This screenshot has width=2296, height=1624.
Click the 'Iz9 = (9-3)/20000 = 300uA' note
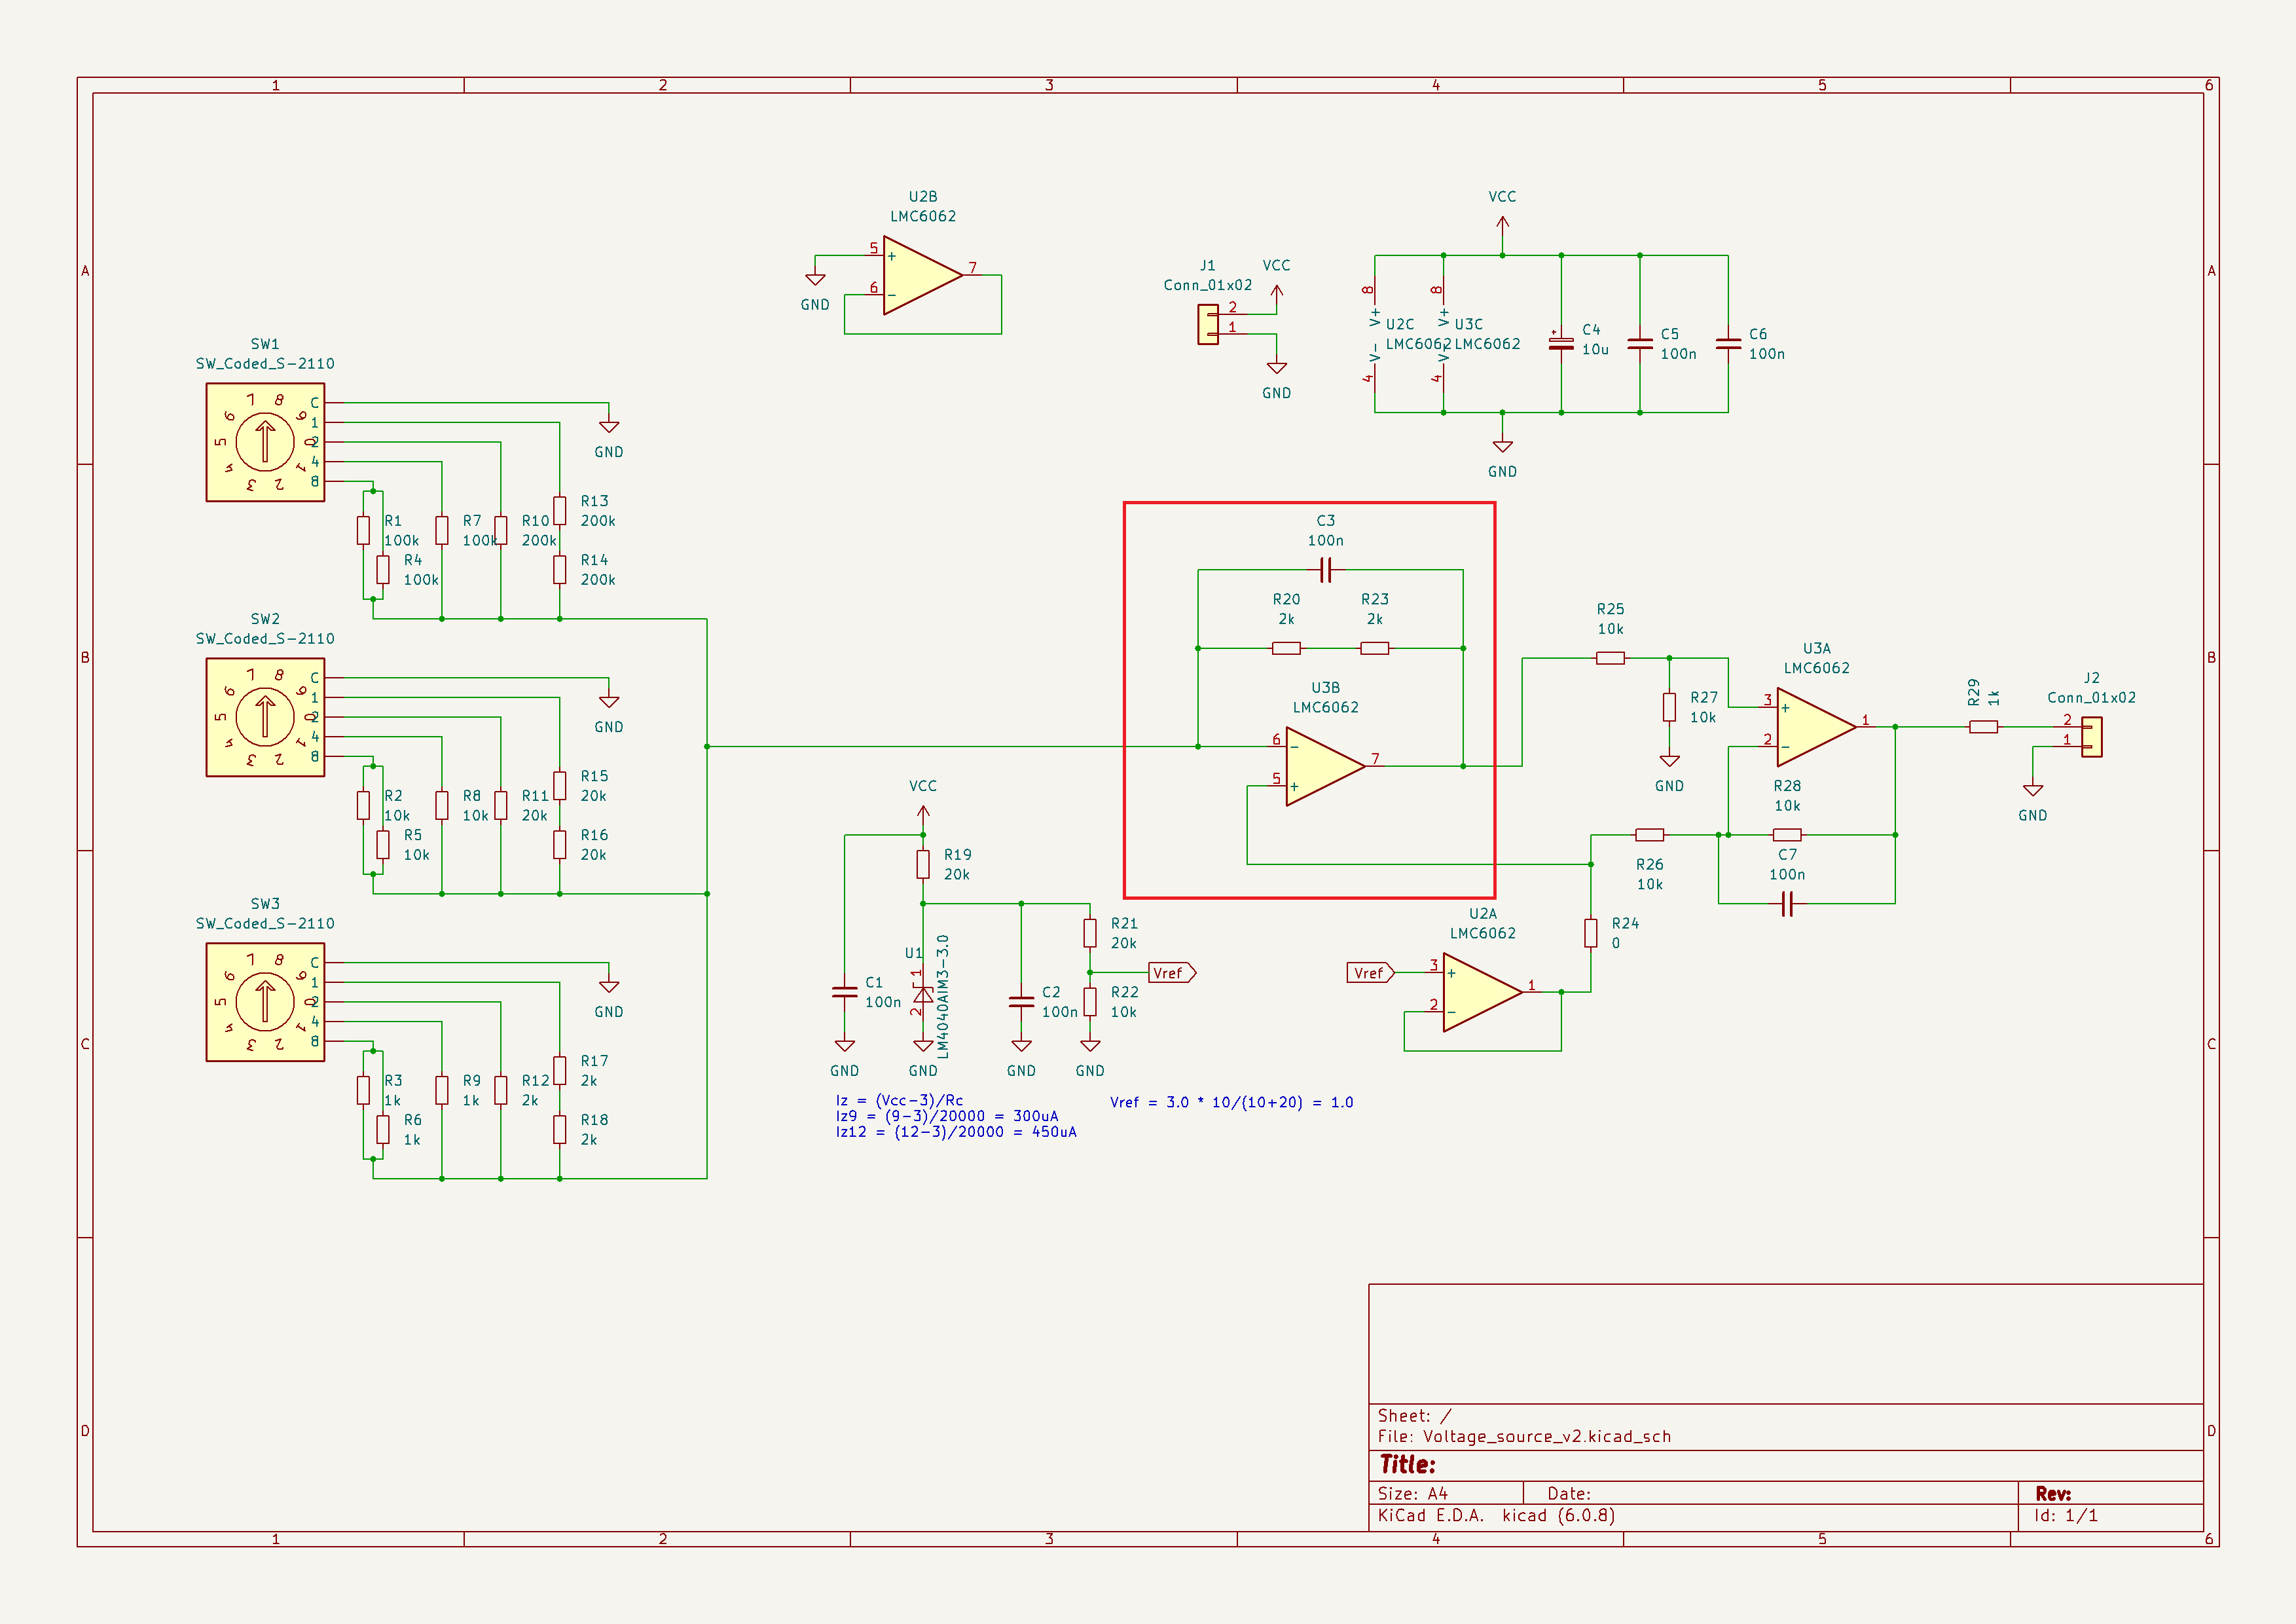[947, 1116]
